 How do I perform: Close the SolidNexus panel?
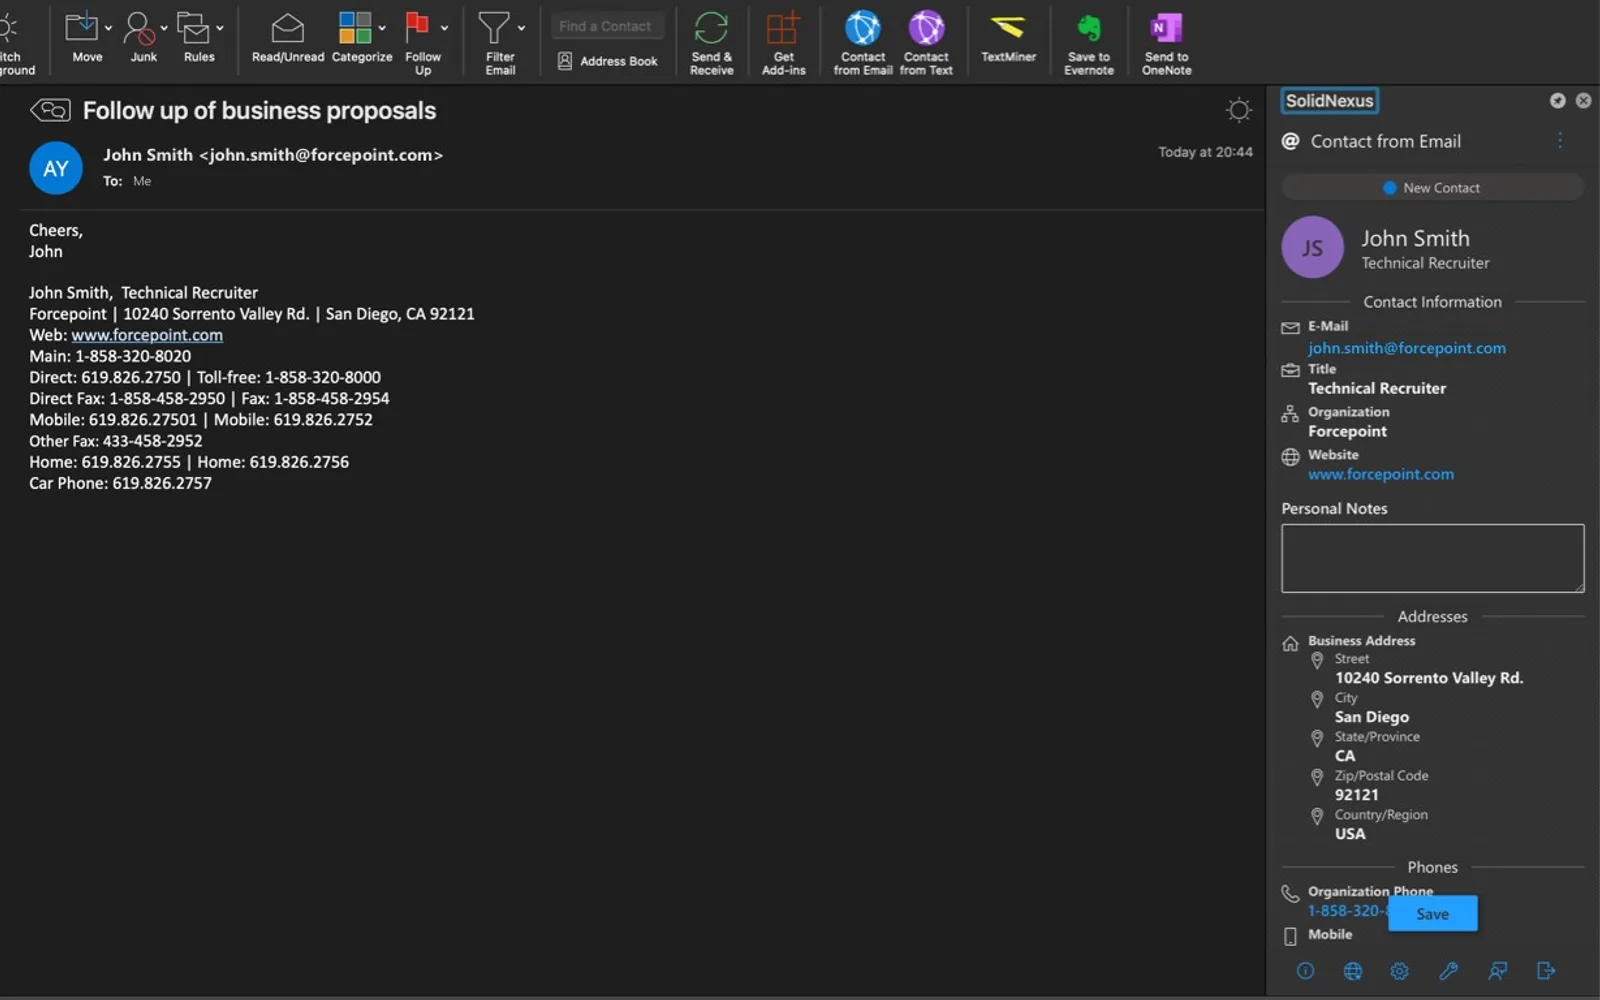1583,101
